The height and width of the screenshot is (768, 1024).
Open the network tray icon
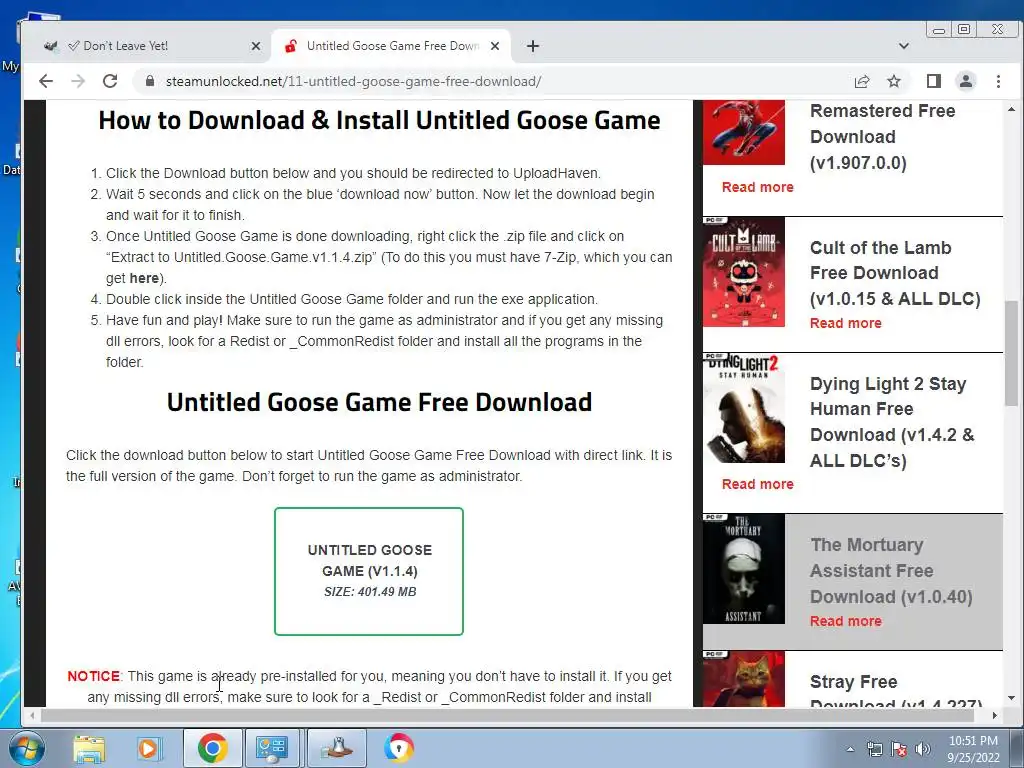coord(874,750)
